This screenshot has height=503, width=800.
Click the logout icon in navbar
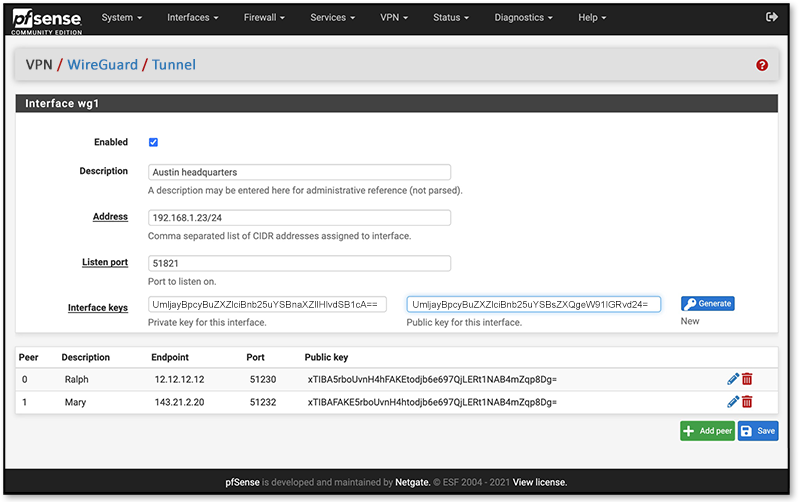(771, 17)
